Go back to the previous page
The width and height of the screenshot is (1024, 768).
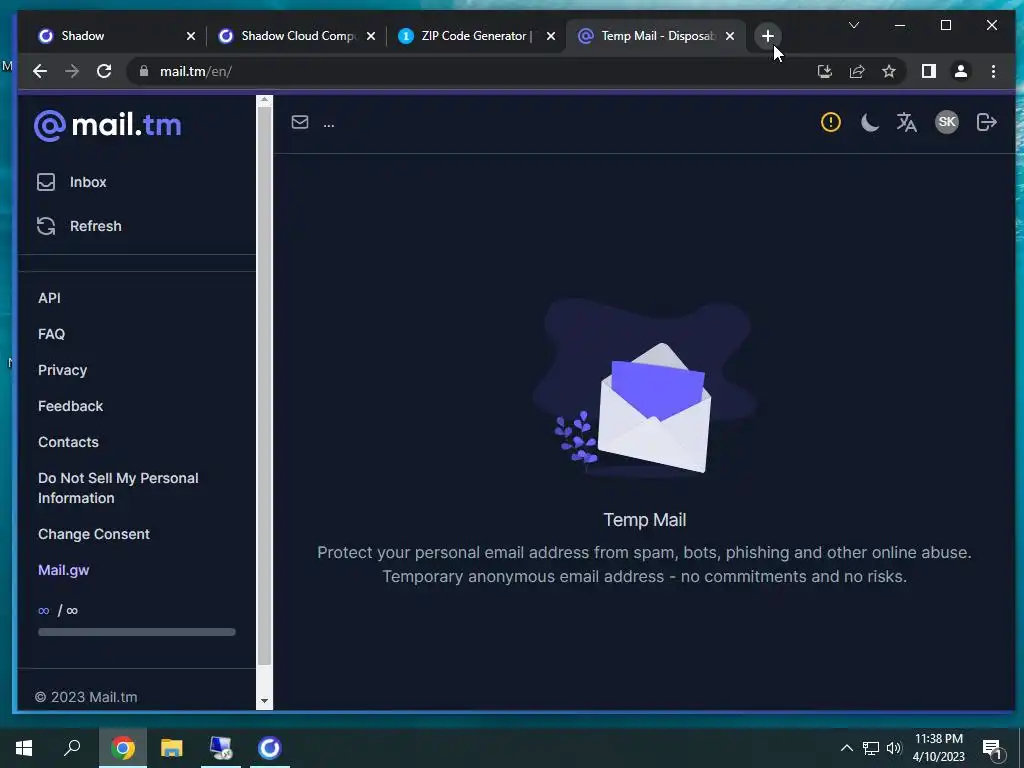pyautogui.click(x=40, y=71)
